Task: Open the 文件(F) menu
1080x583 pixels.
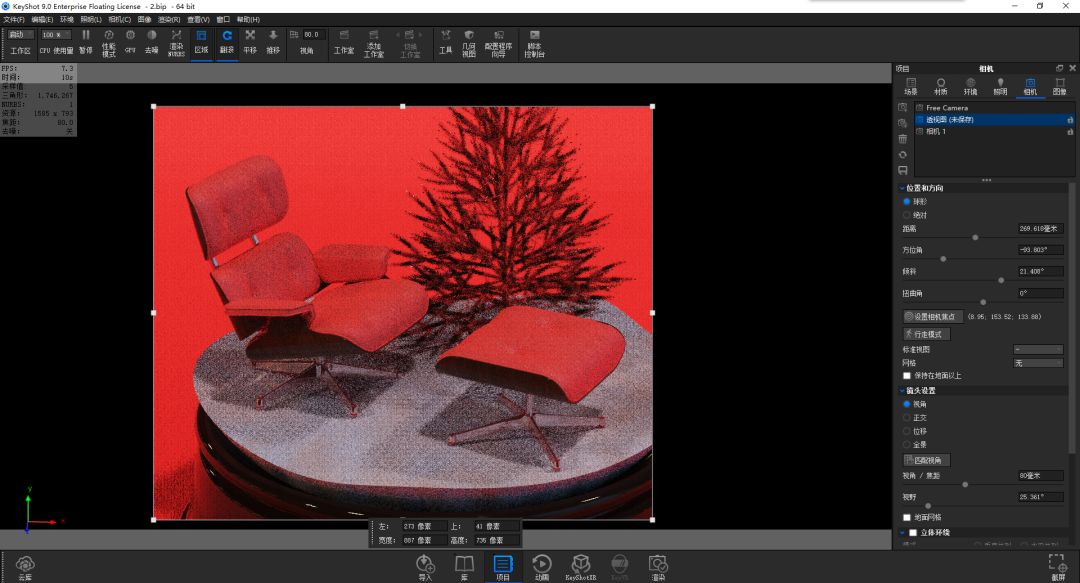Action: [x=14, y=19]
